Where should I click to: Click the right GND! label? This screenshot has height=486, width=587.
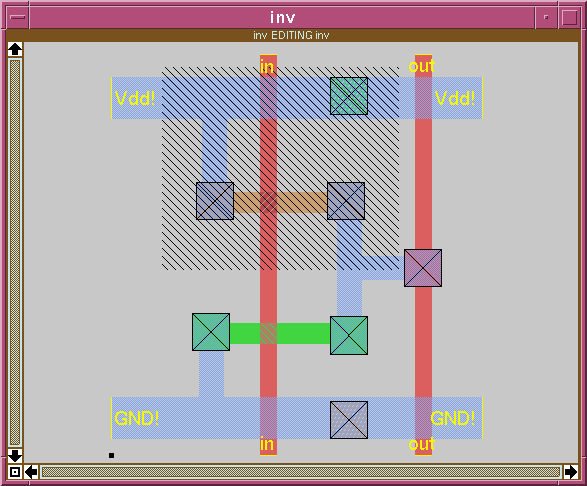[x=453, y=418]
